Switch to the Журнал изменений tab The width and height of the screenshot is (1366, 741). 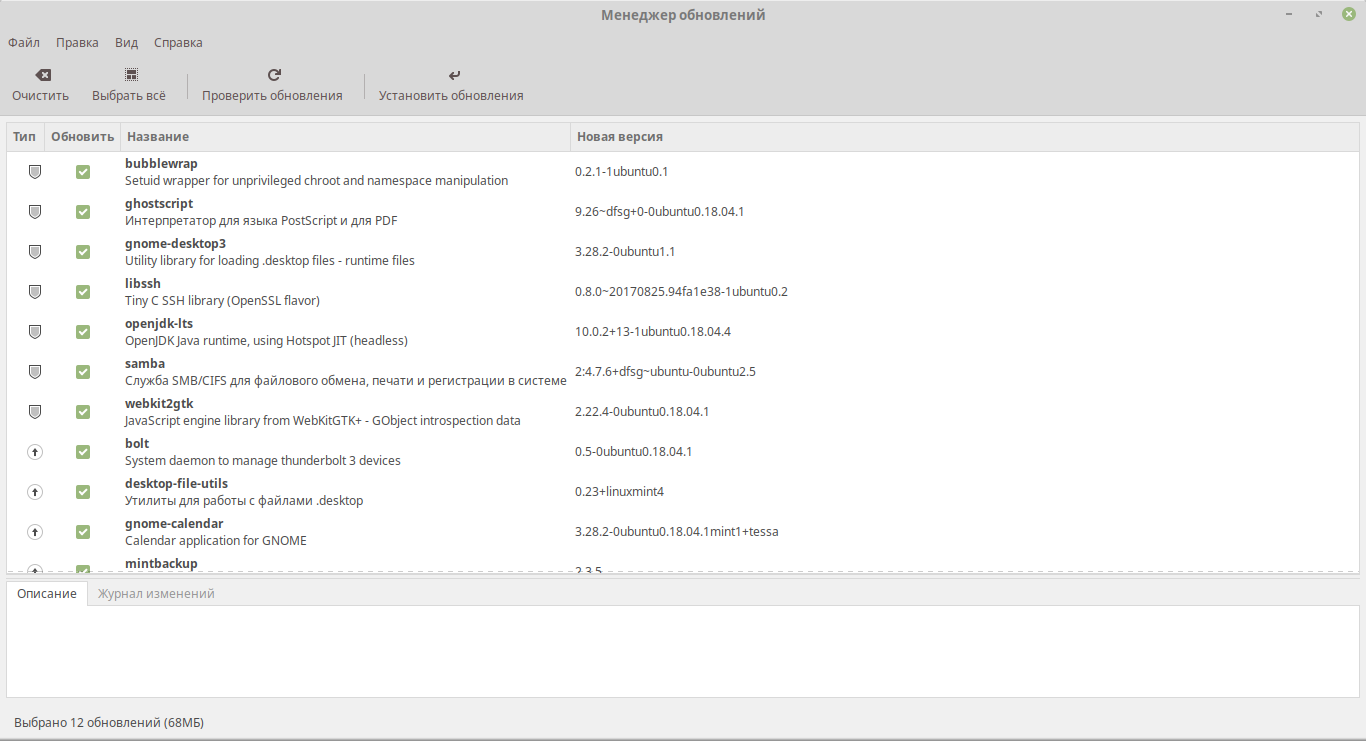click(154, 593)
